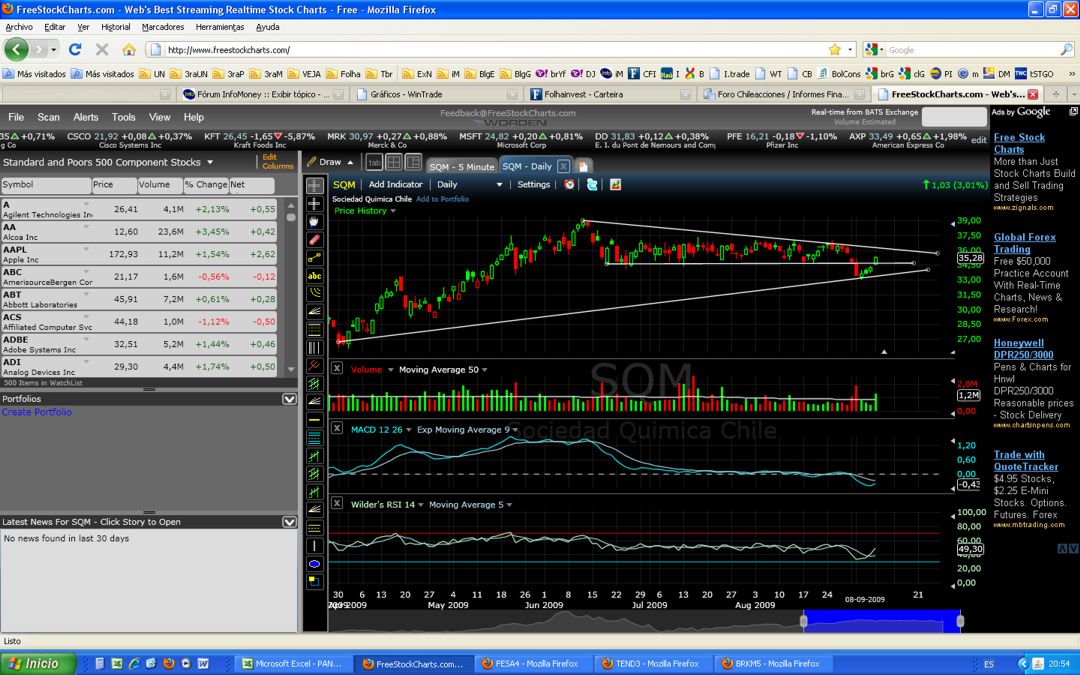Open the Wilder's RSI 14 dropdown

click(x=421, y=505)
